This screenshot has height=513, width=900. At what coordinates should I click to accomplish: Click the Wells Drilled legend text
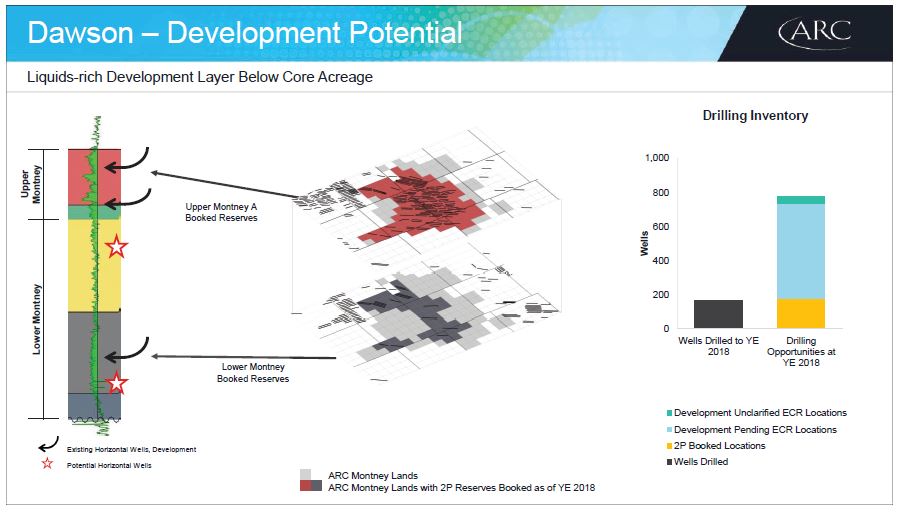701,462
